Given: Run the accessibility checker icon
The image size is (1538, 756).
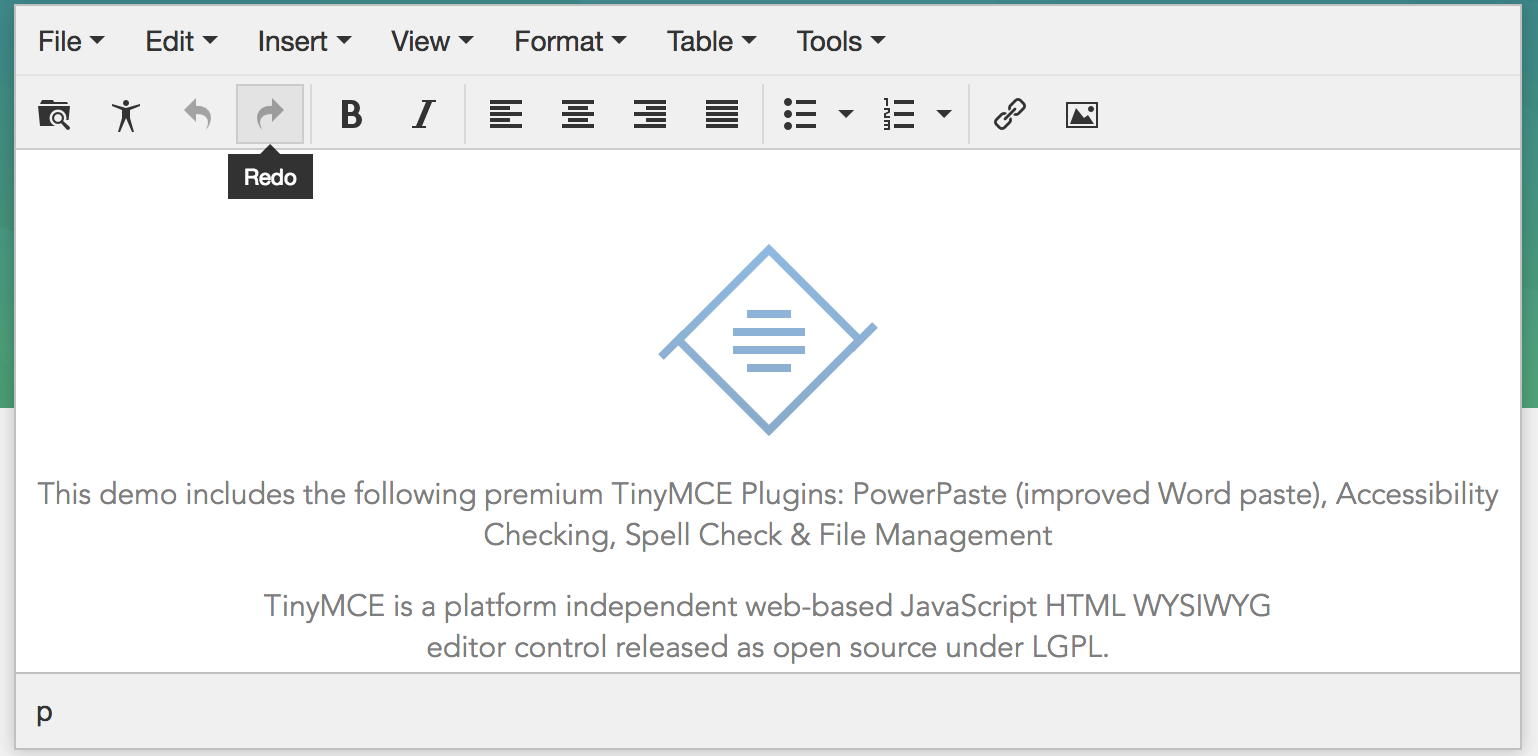Looking at the screenshot, I should (126, 115).
